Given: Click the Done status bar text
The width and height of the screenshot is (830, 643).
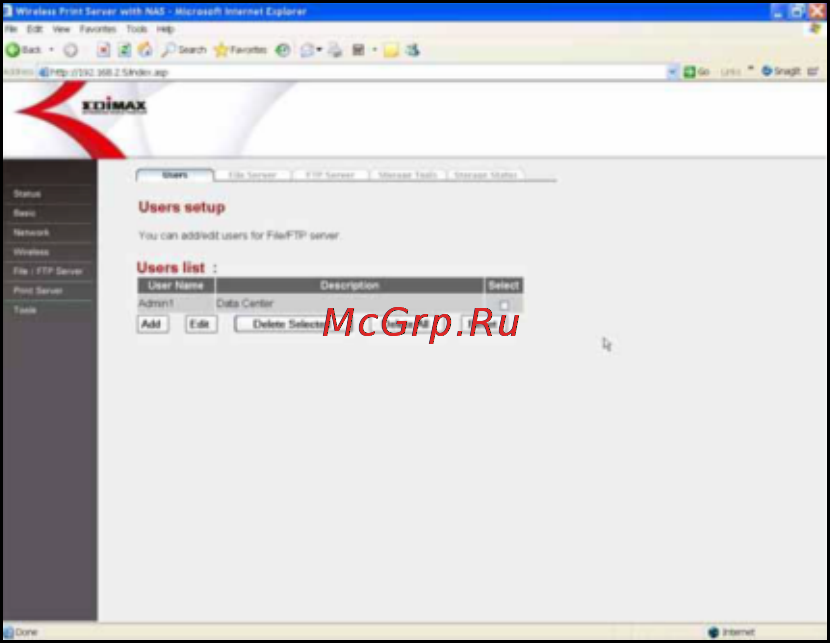Looking at the screenshot, I should tap(26, 632).
